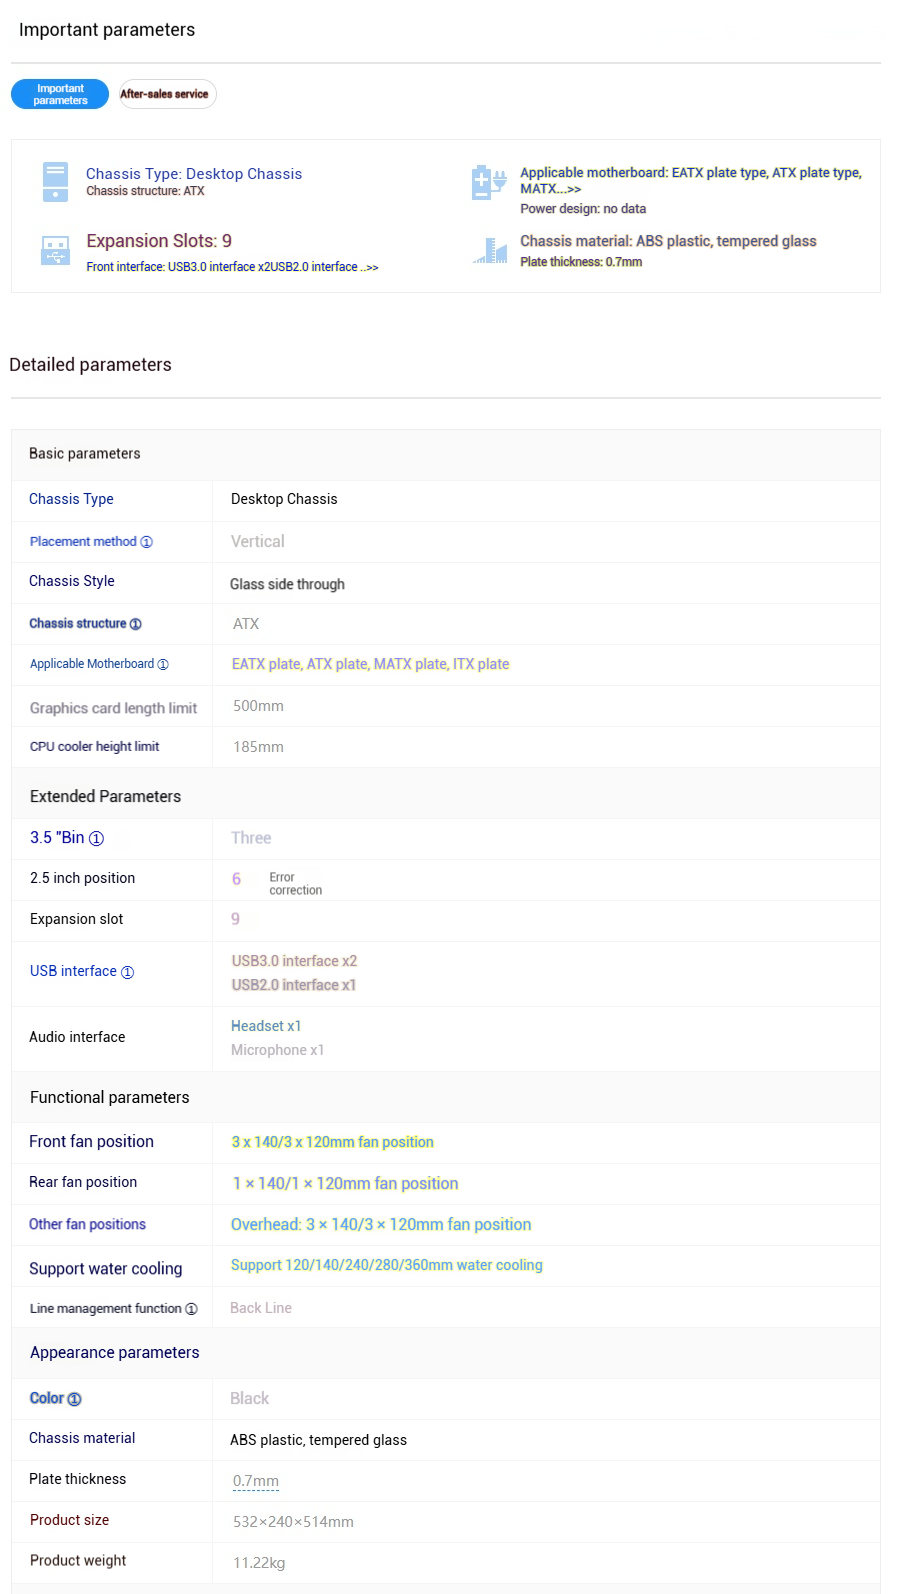Click the 0.7mm plate thickness value
Viewport: 900px width, 1594px height.
coord(256,1481)
